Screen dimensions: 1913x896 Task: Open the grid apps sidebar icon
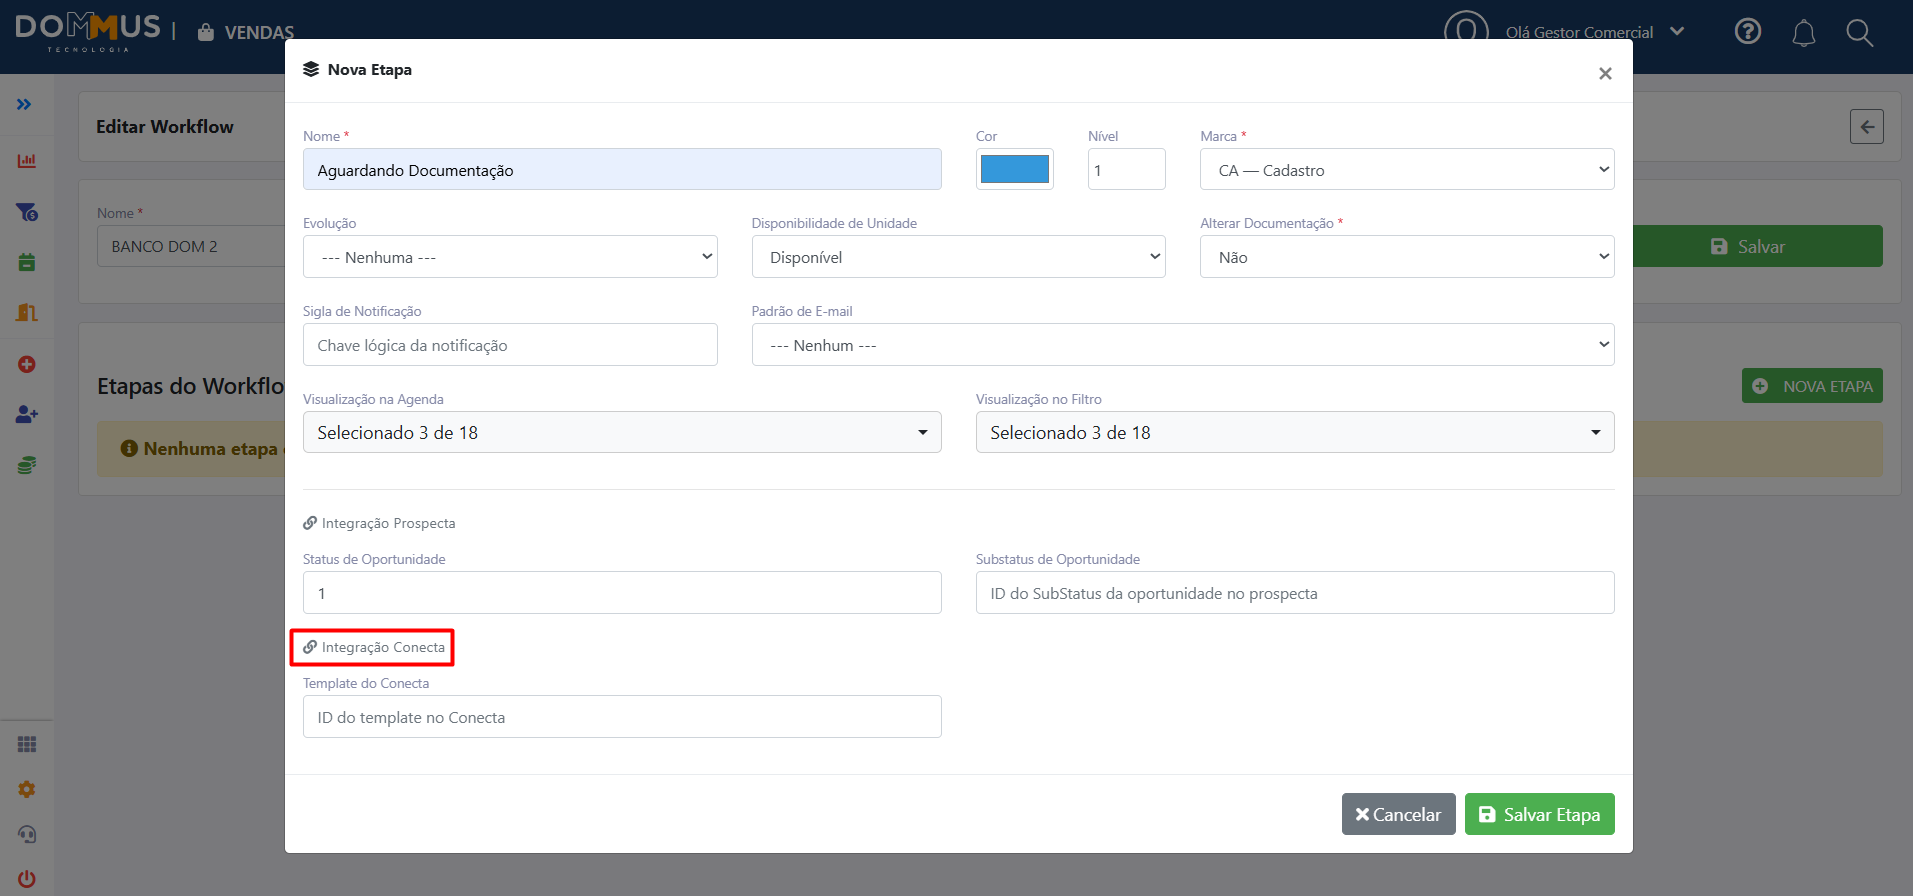click(x=27, y=744)
